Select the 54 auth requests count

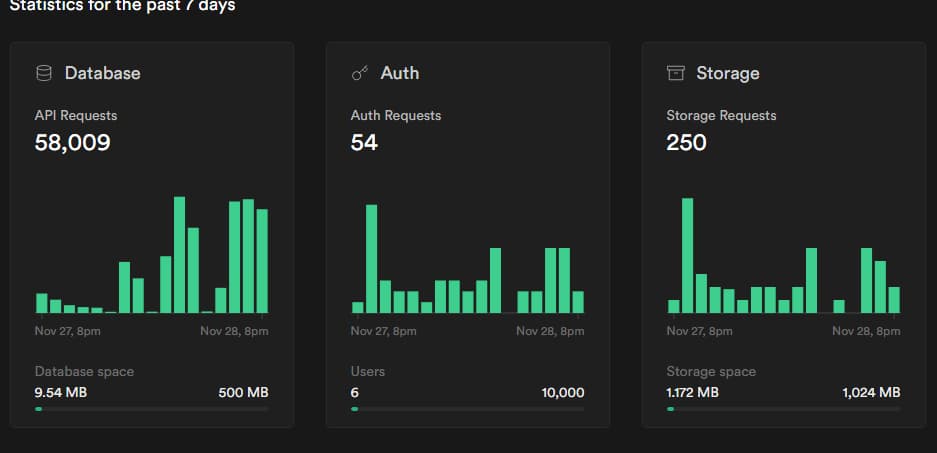coord(364,143)
